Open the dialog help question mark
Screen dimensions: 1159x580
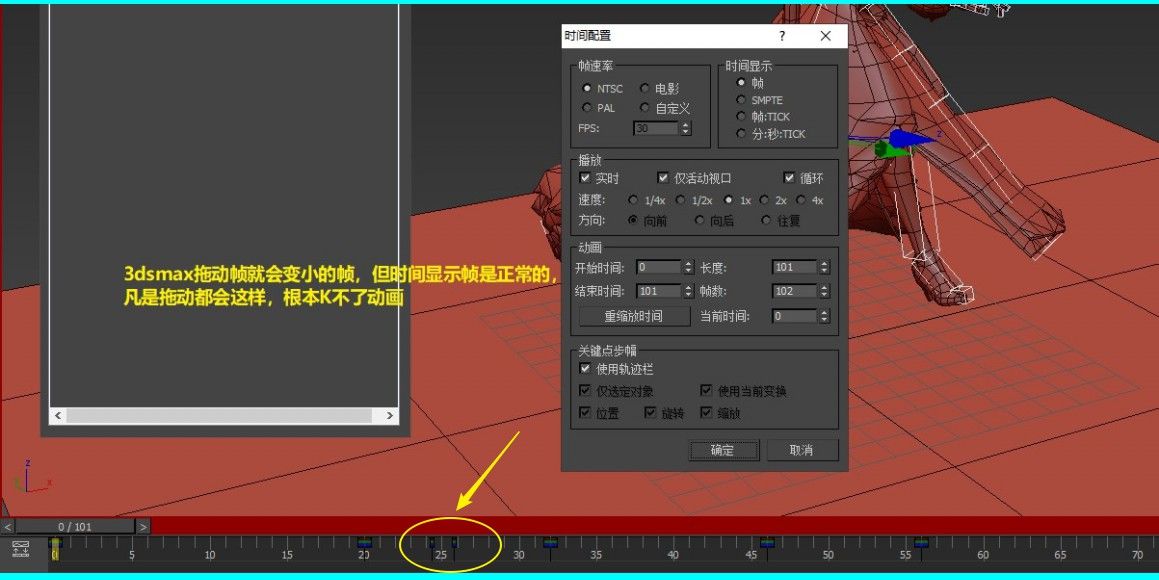point(782,35)
